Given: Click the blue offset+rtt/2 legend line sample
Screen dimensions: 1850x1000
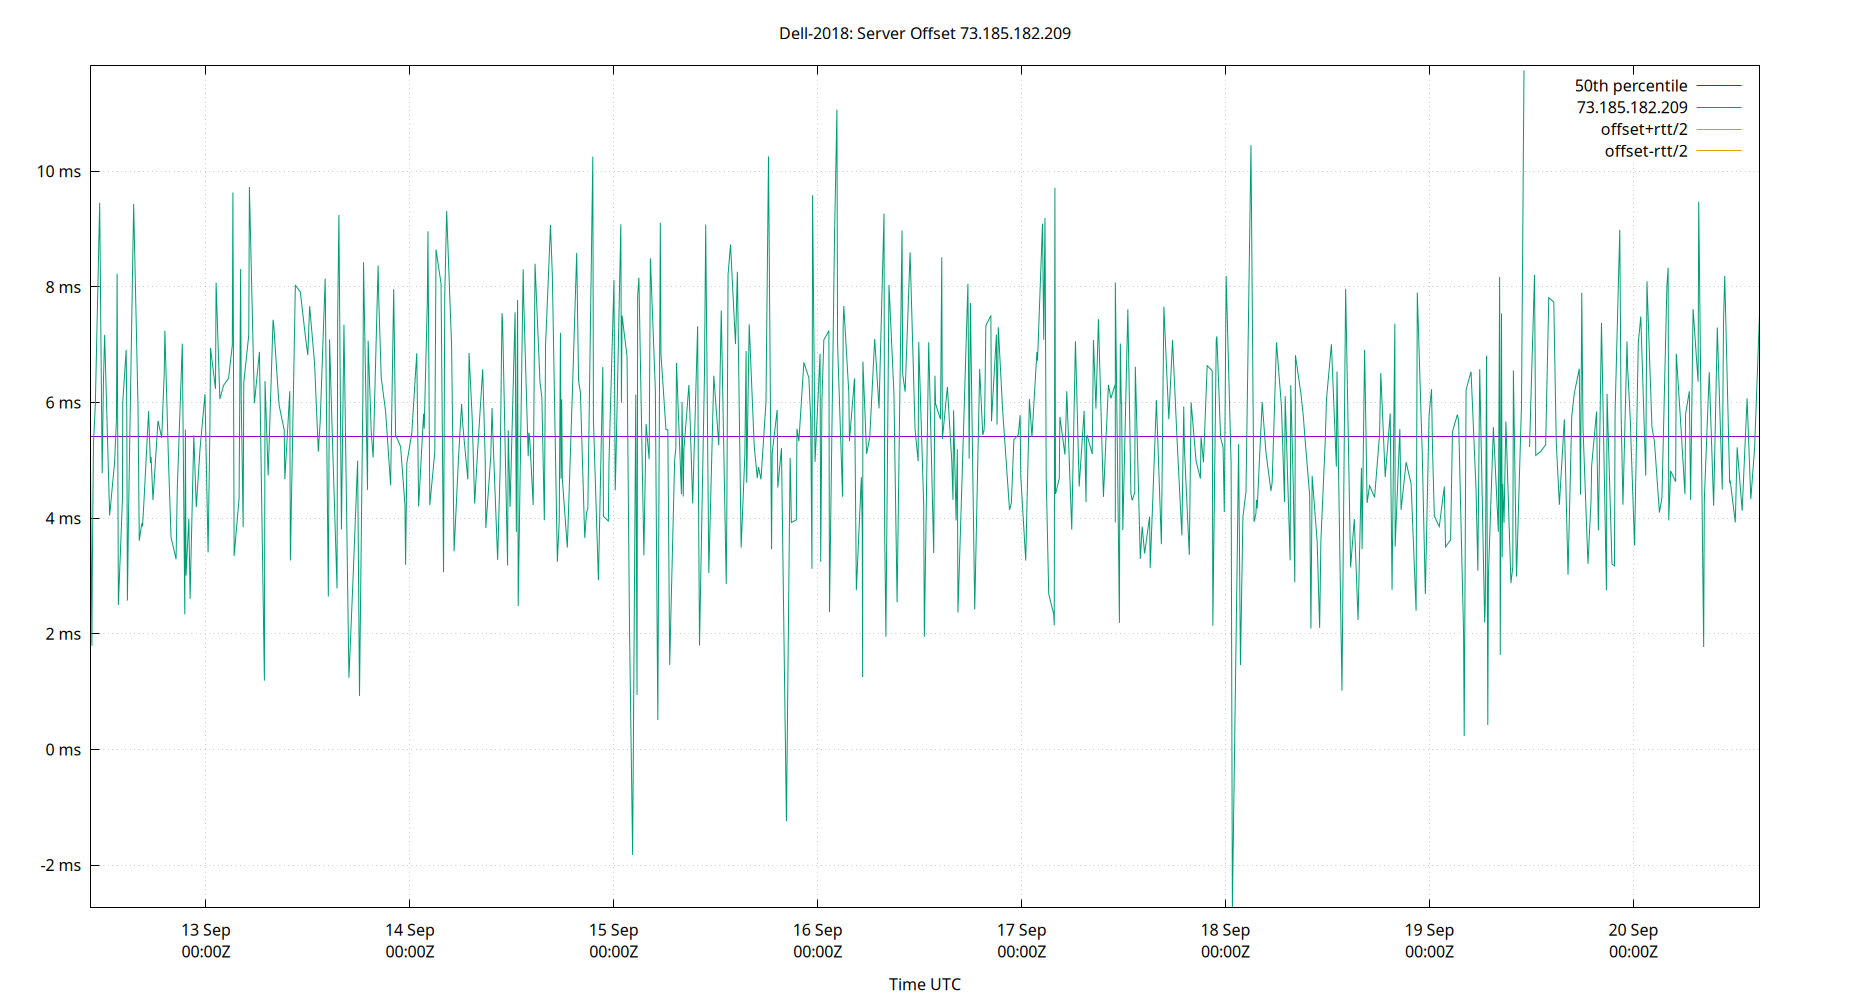Looking at the screenshot, I should 1719,129.
